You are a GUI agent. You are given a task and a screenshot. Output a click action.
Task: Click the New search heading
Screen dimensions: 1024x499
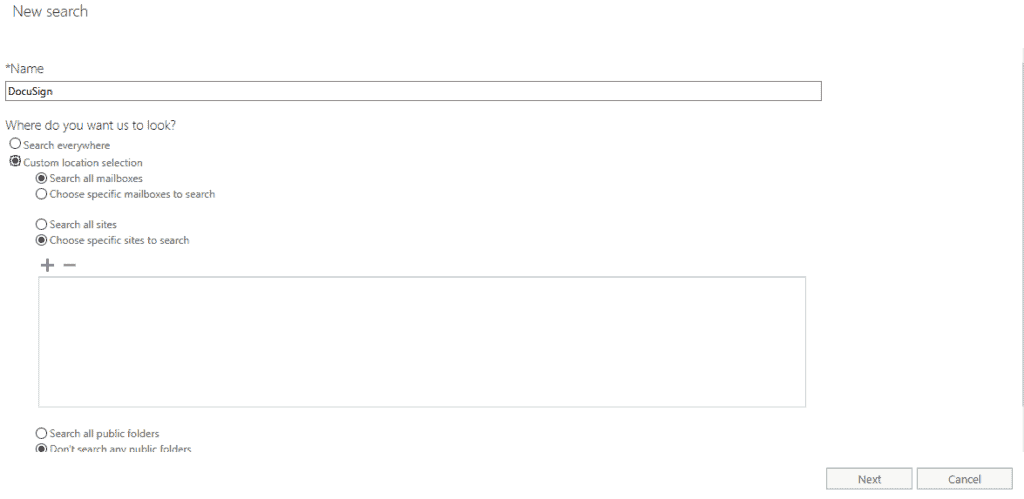(x=50, y=12)
